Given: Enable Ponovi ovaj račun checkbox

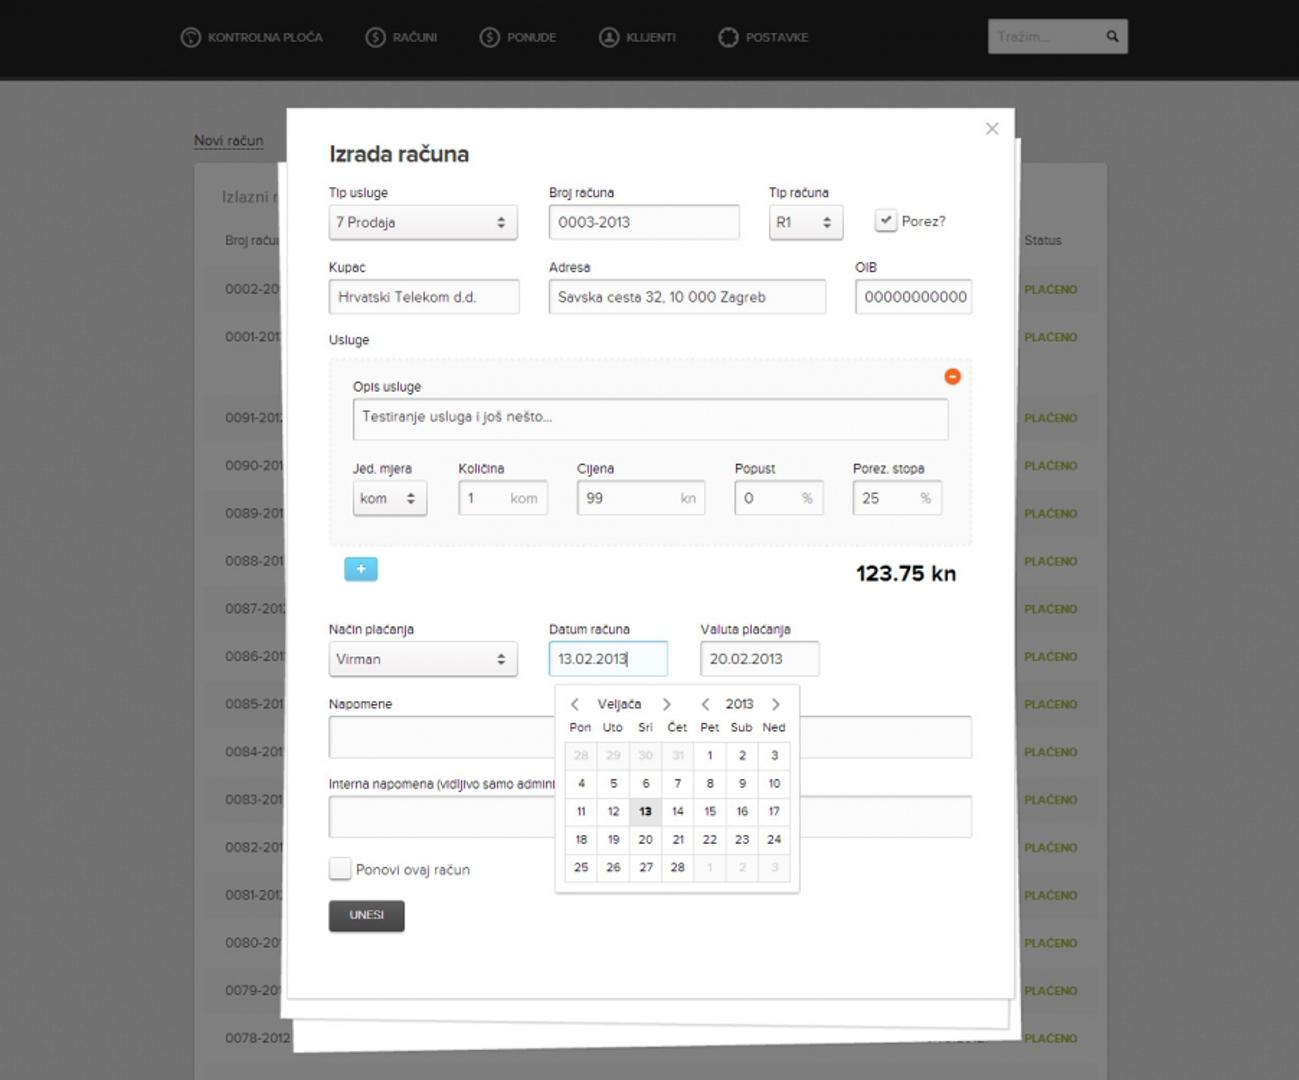Looking at the screenshot, I should (x=340, y=869).
